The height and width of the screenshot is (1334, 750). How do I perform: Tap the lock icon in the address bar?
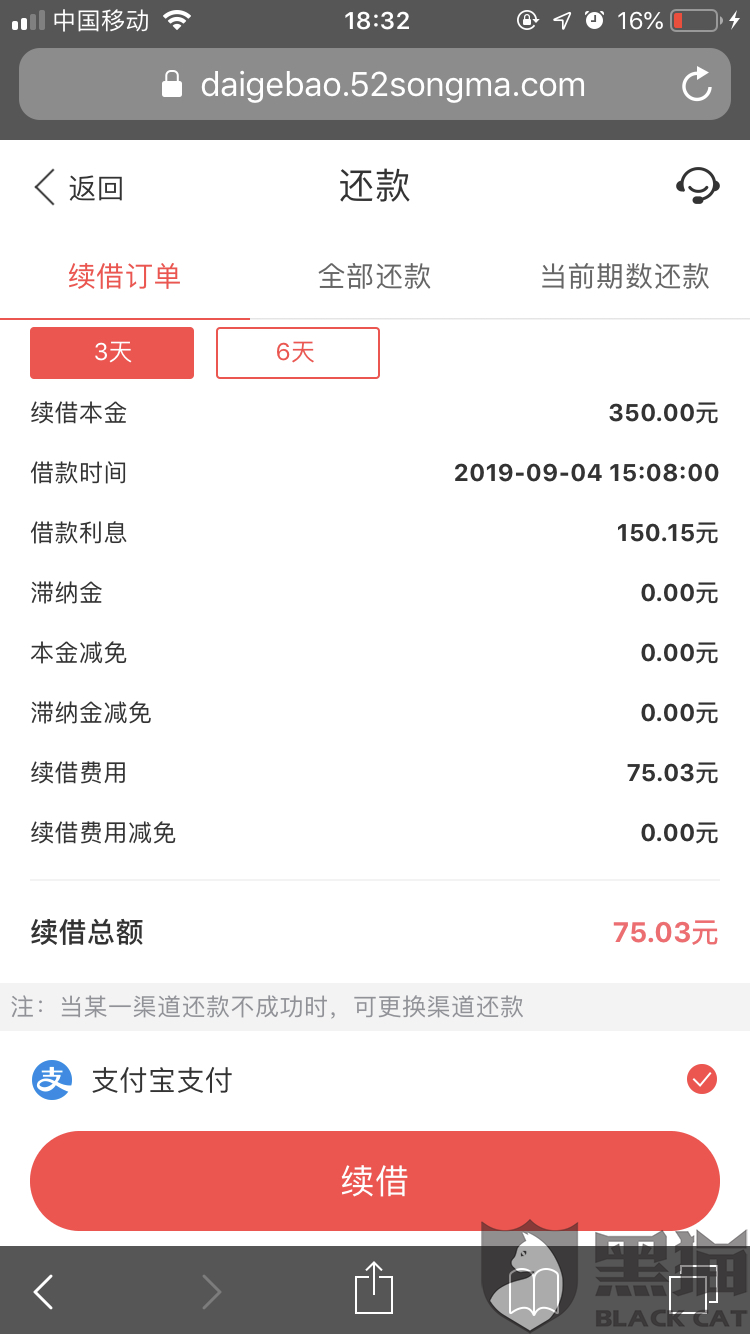click(x=172, y=85)
